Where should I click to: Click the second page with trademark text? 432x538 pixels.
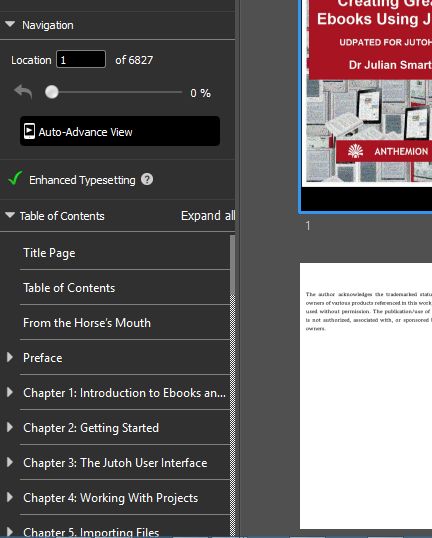(x=366, y=396)
